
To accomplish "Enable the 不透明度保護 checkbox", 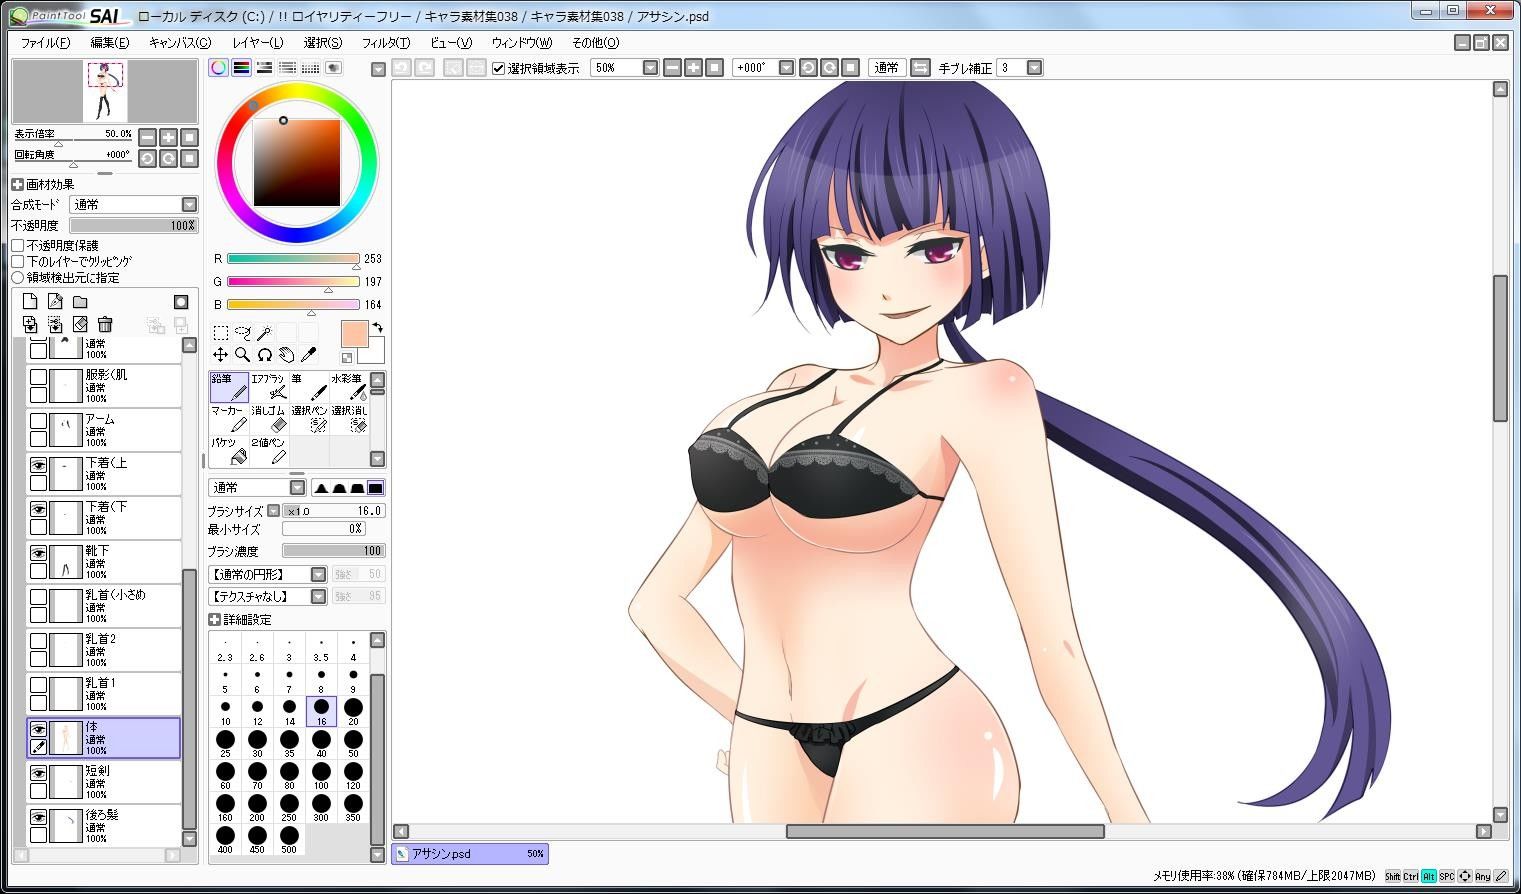I will tap(18, 245).
